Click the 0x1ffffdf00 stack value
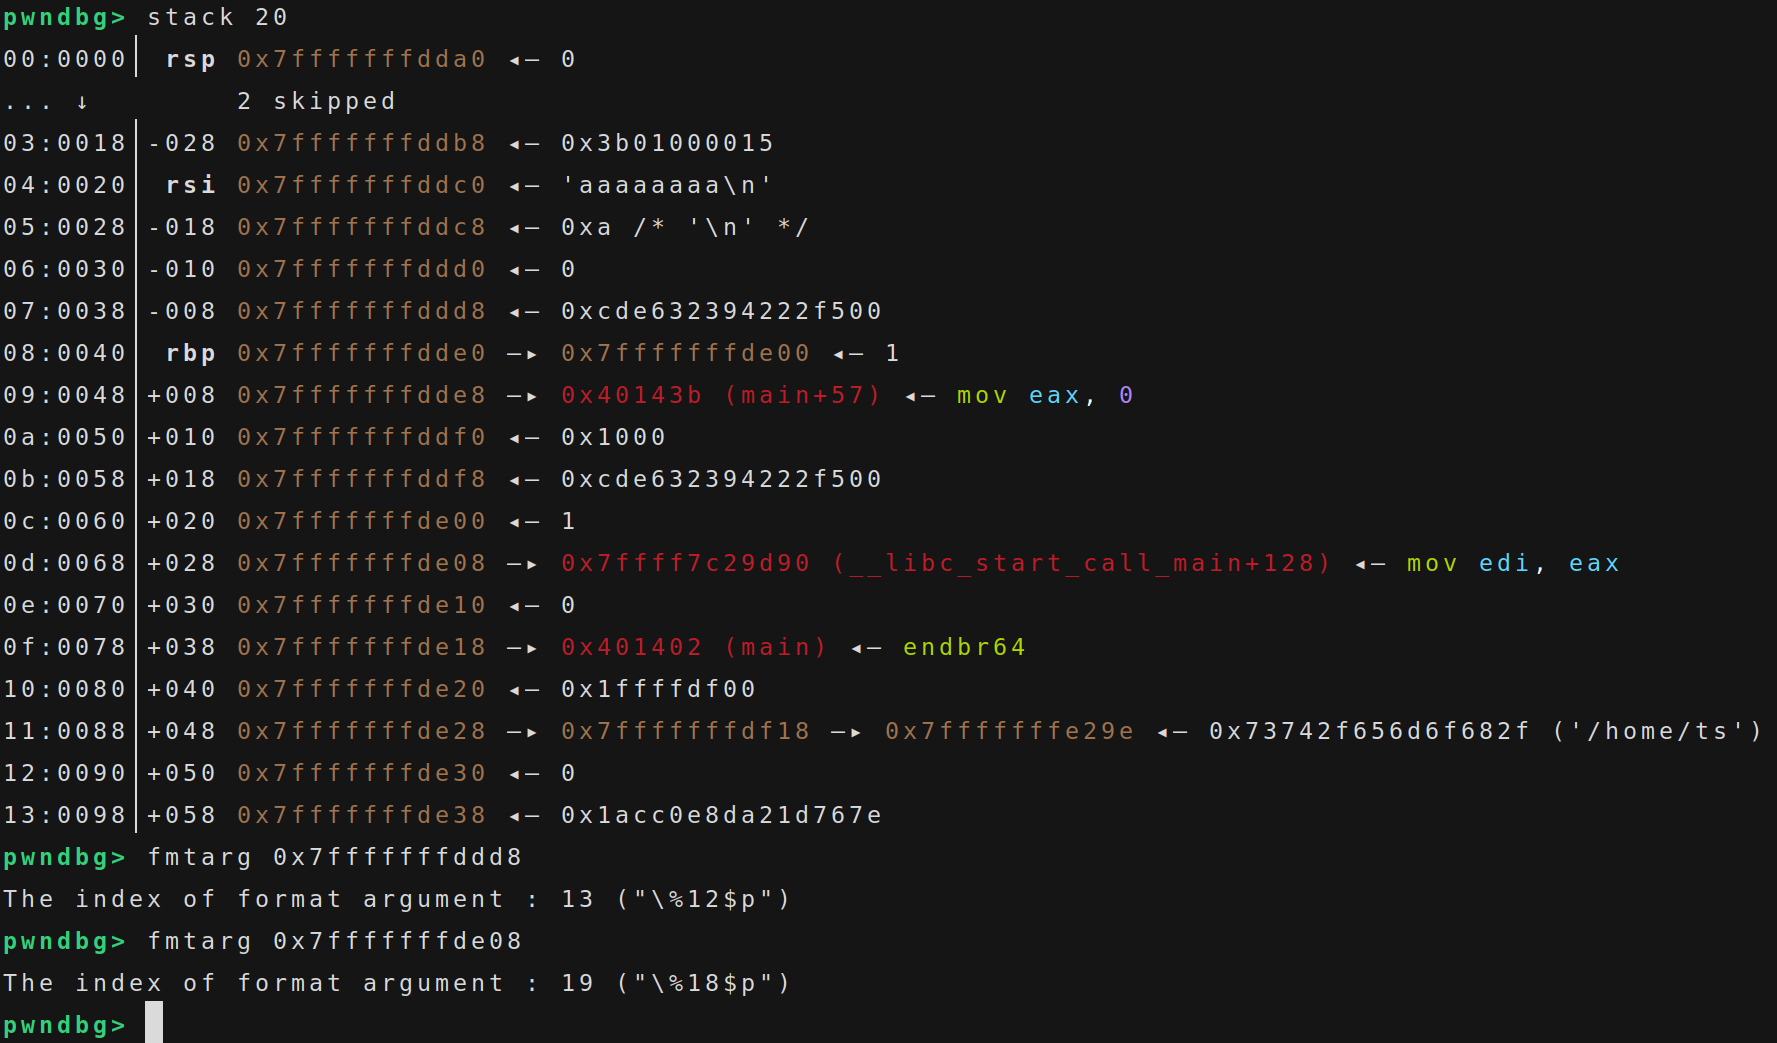This screenshot has width=1777, height=1043. pyautogui.click(x=658, y=690)
